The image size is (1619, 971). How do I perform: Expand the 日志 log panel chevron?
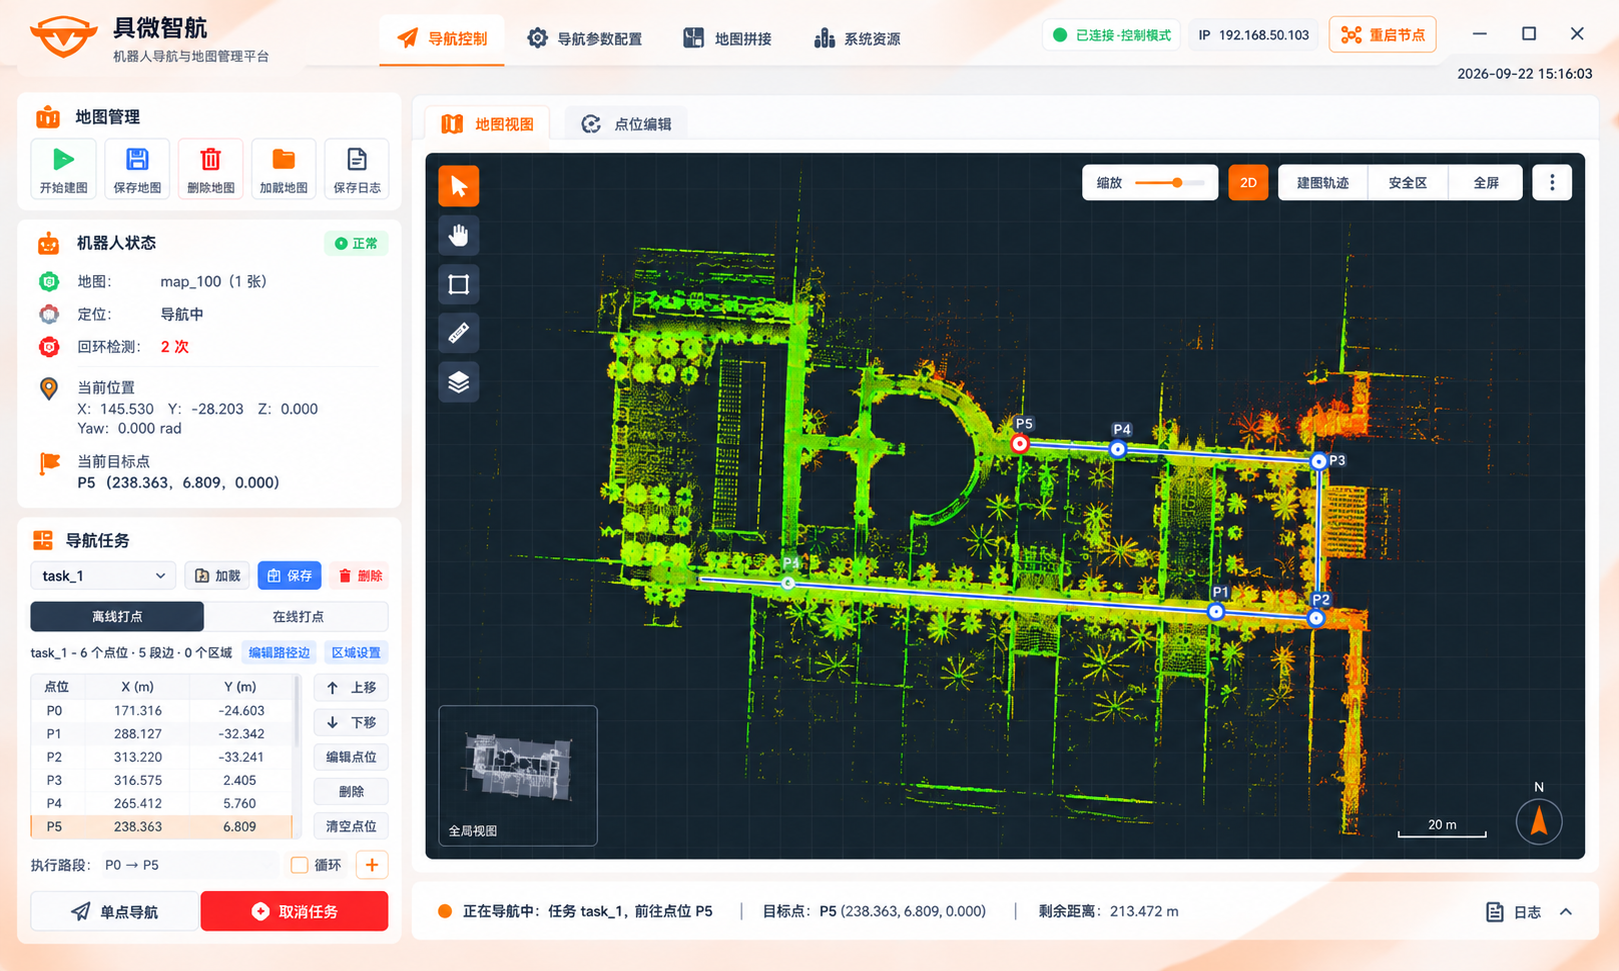[x=1566, y=912]
